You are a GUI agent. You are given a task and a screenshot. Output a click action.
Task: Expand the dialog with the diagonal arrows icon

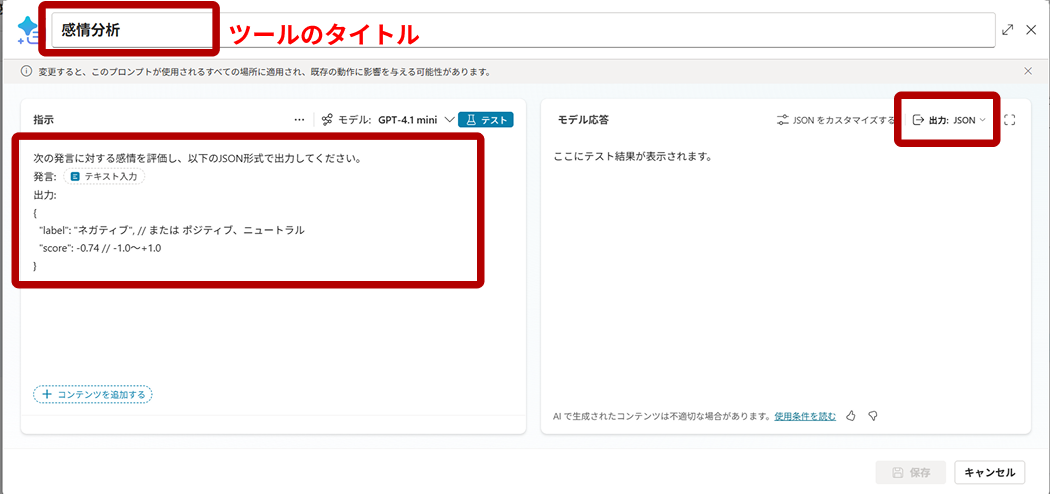[x=1008, y=30]
